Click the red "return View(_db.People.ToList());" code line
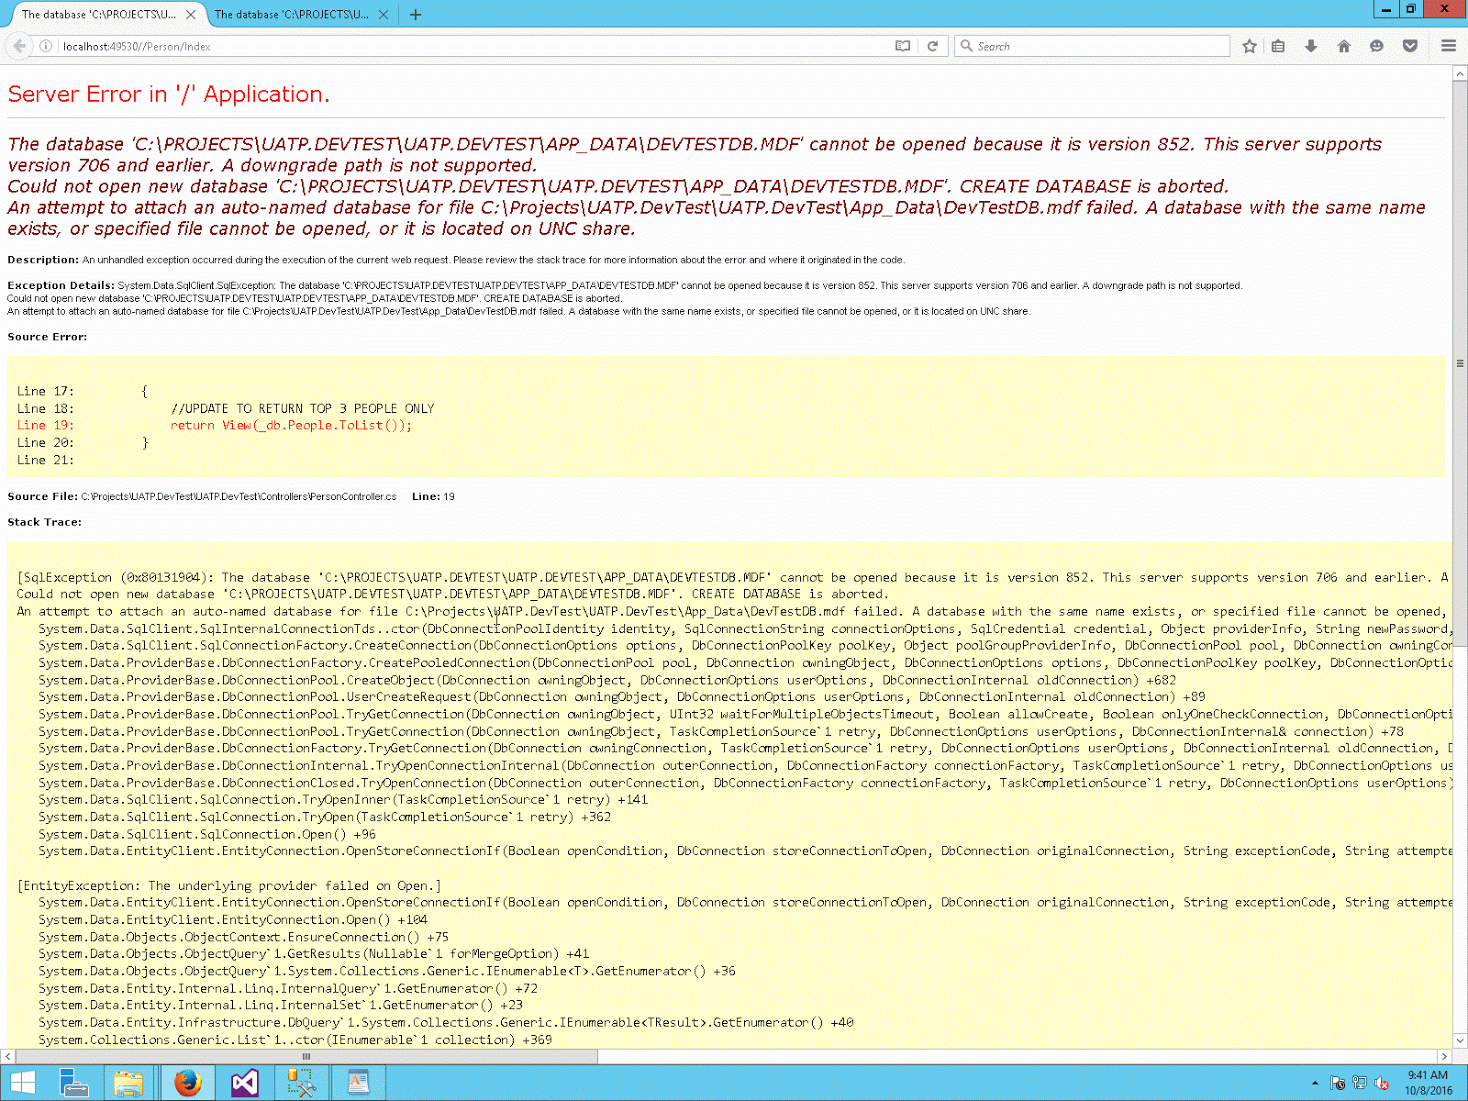The image size is (1468, 1101). [291, 426]
